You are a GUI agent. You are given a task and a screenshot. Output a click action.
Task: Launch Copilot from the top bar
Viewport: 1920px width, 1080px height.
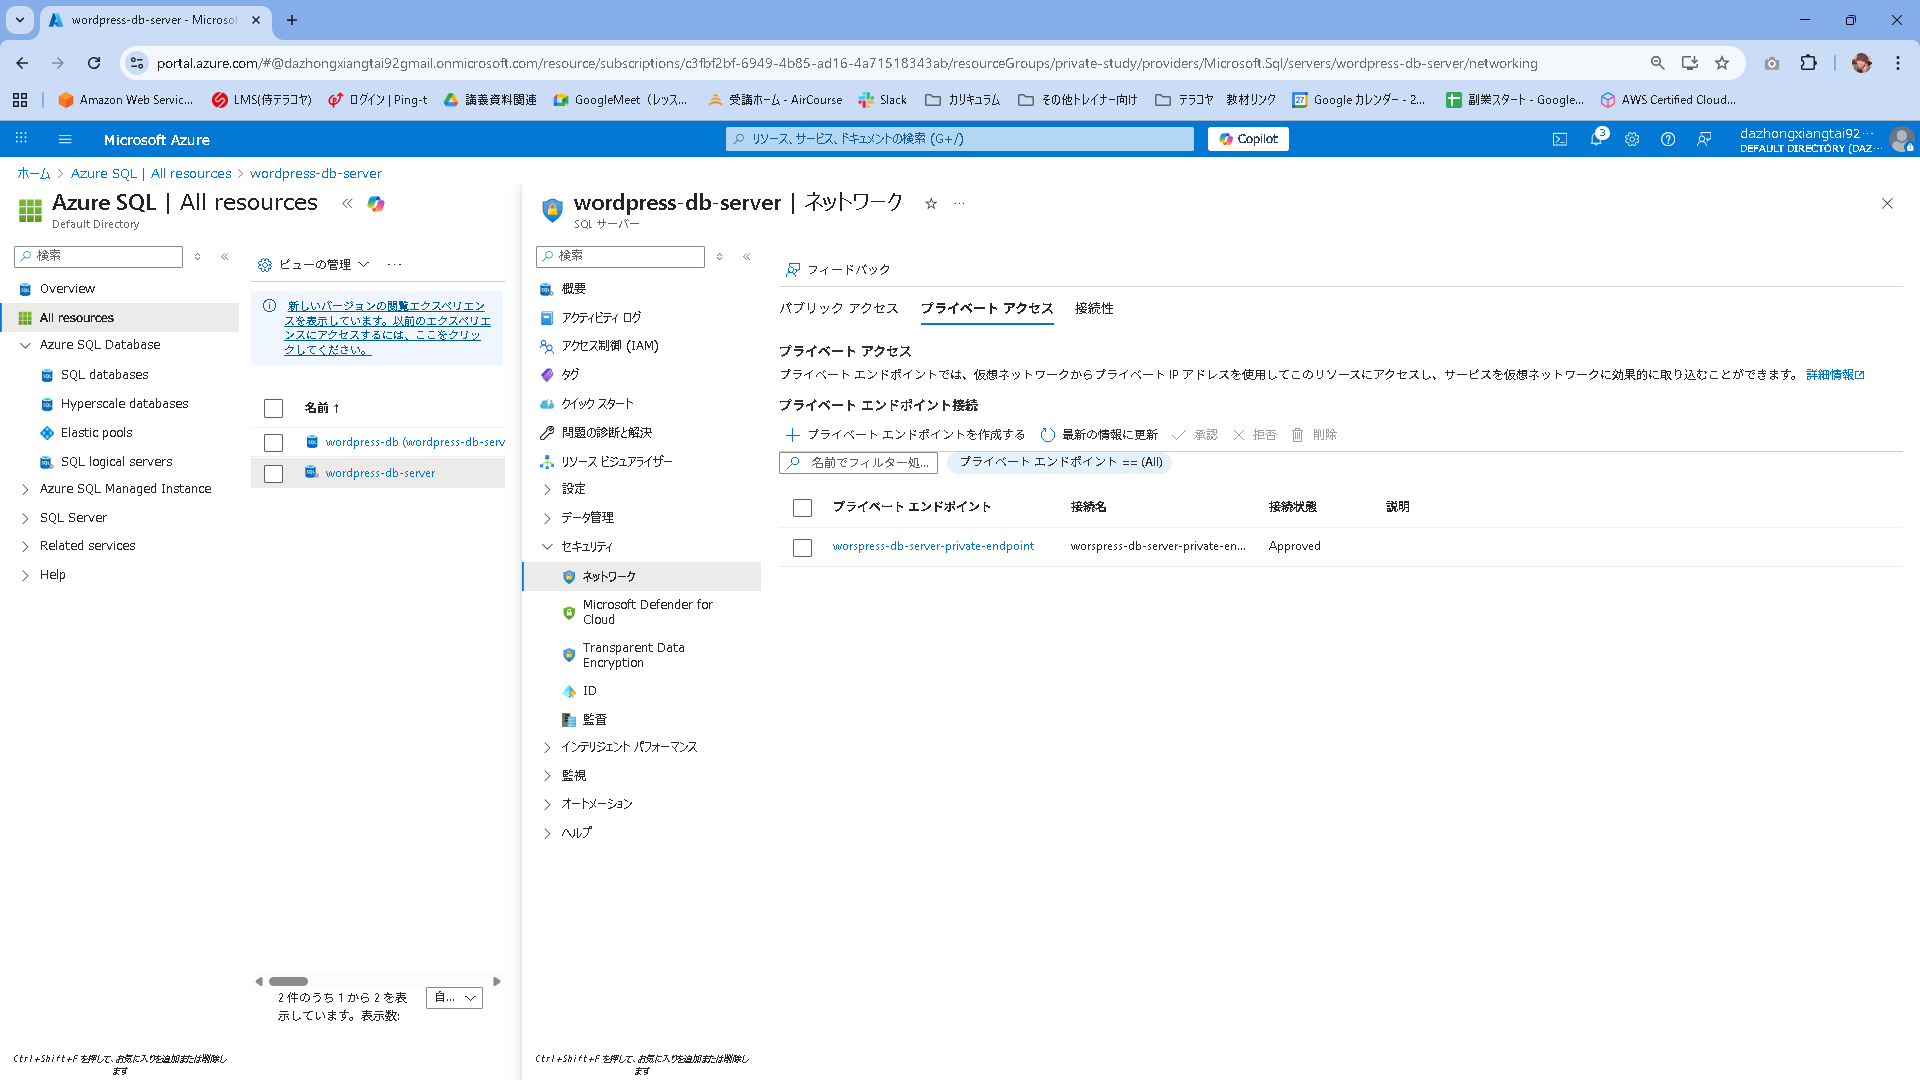(1248, 139)
